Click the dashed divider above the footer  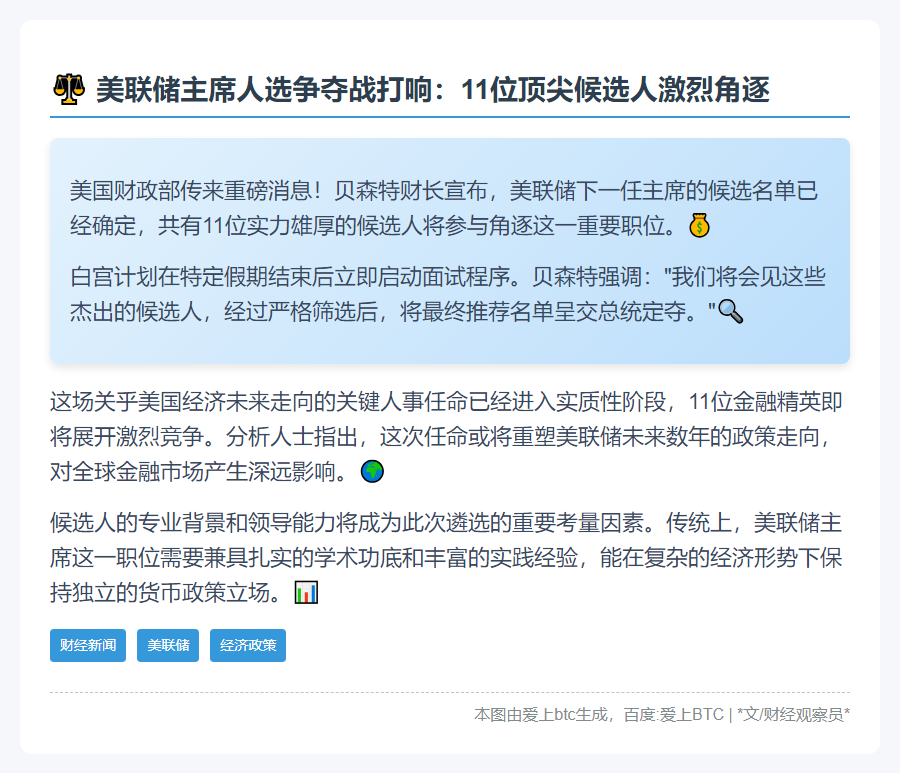pyautogui.click(x=450, y=692)
